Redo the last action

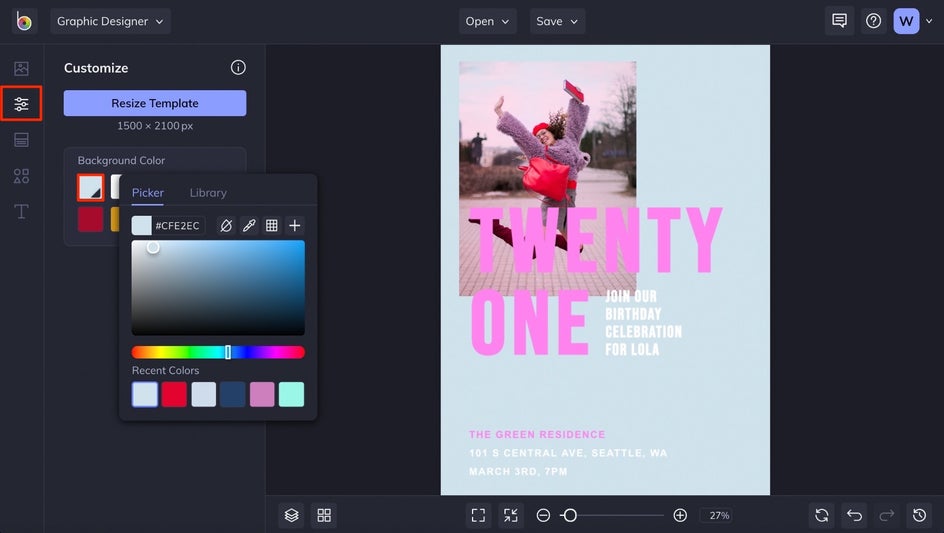point(886,515)
